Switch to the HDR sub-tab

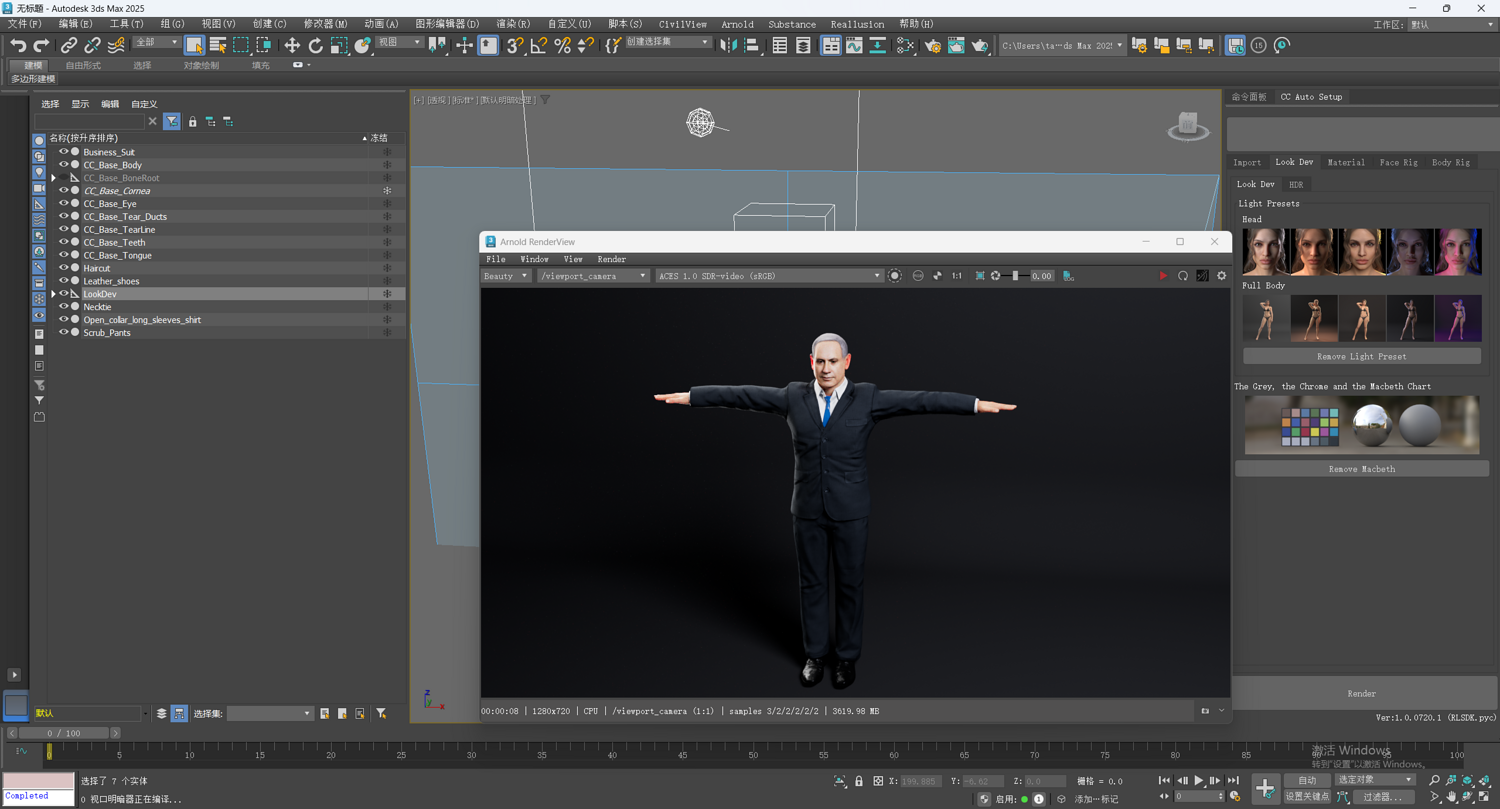click(x=1296, y=184)
